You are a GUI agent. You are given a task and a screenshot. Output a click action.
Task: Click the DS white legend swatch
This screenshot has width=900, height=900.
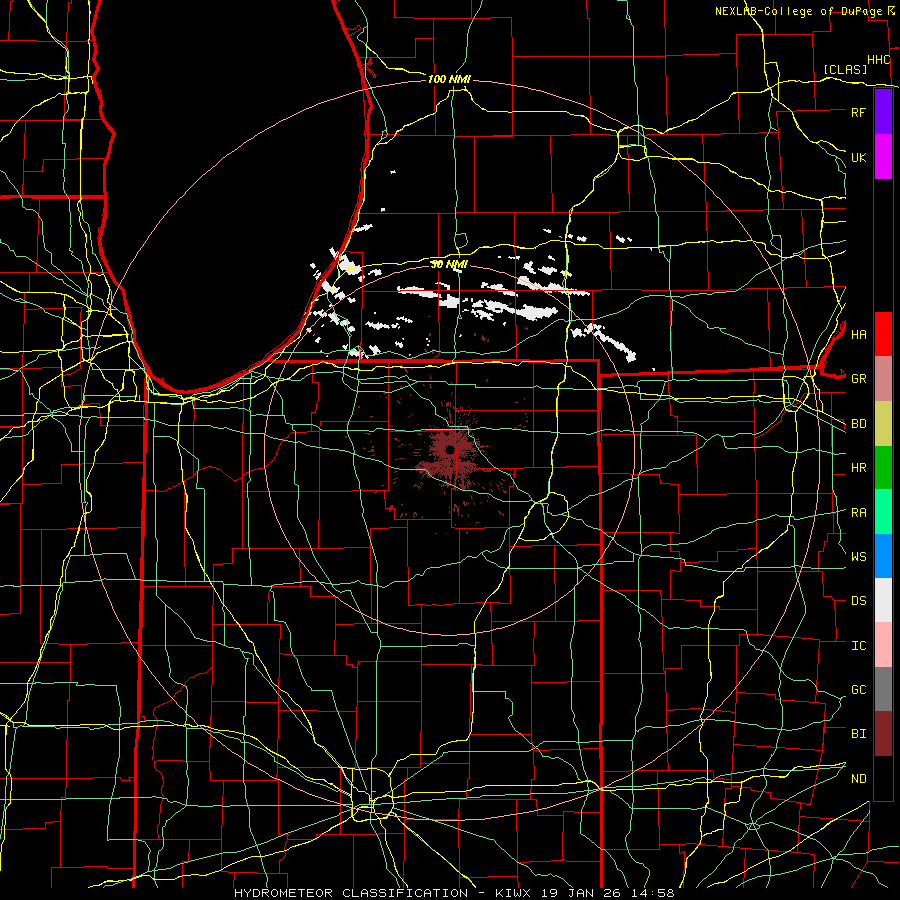tap(883, 600)
